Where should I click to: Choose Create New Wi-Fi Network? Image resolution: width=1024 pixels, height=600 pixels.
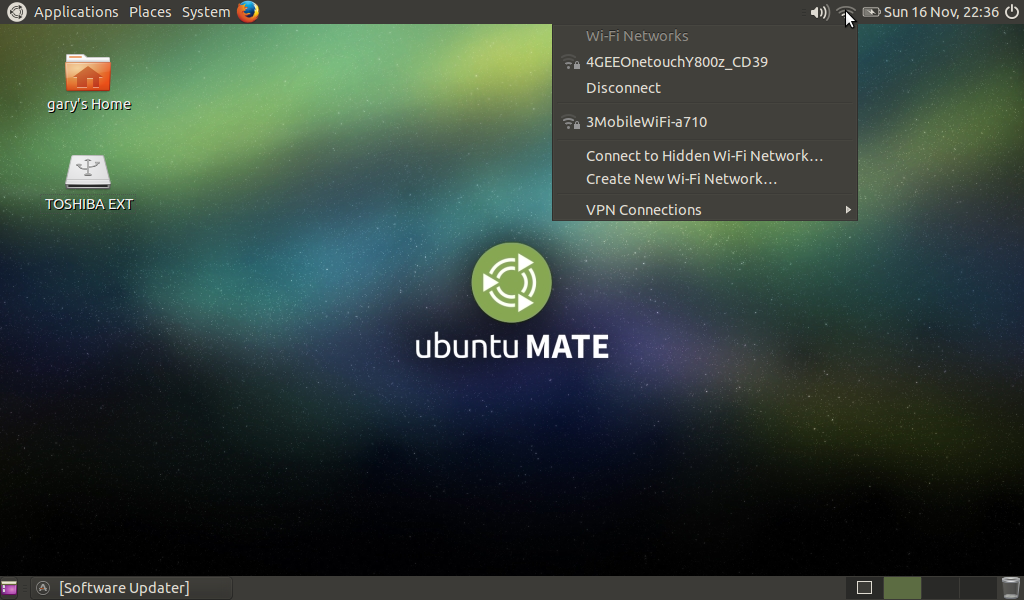(x=705, y=179)
